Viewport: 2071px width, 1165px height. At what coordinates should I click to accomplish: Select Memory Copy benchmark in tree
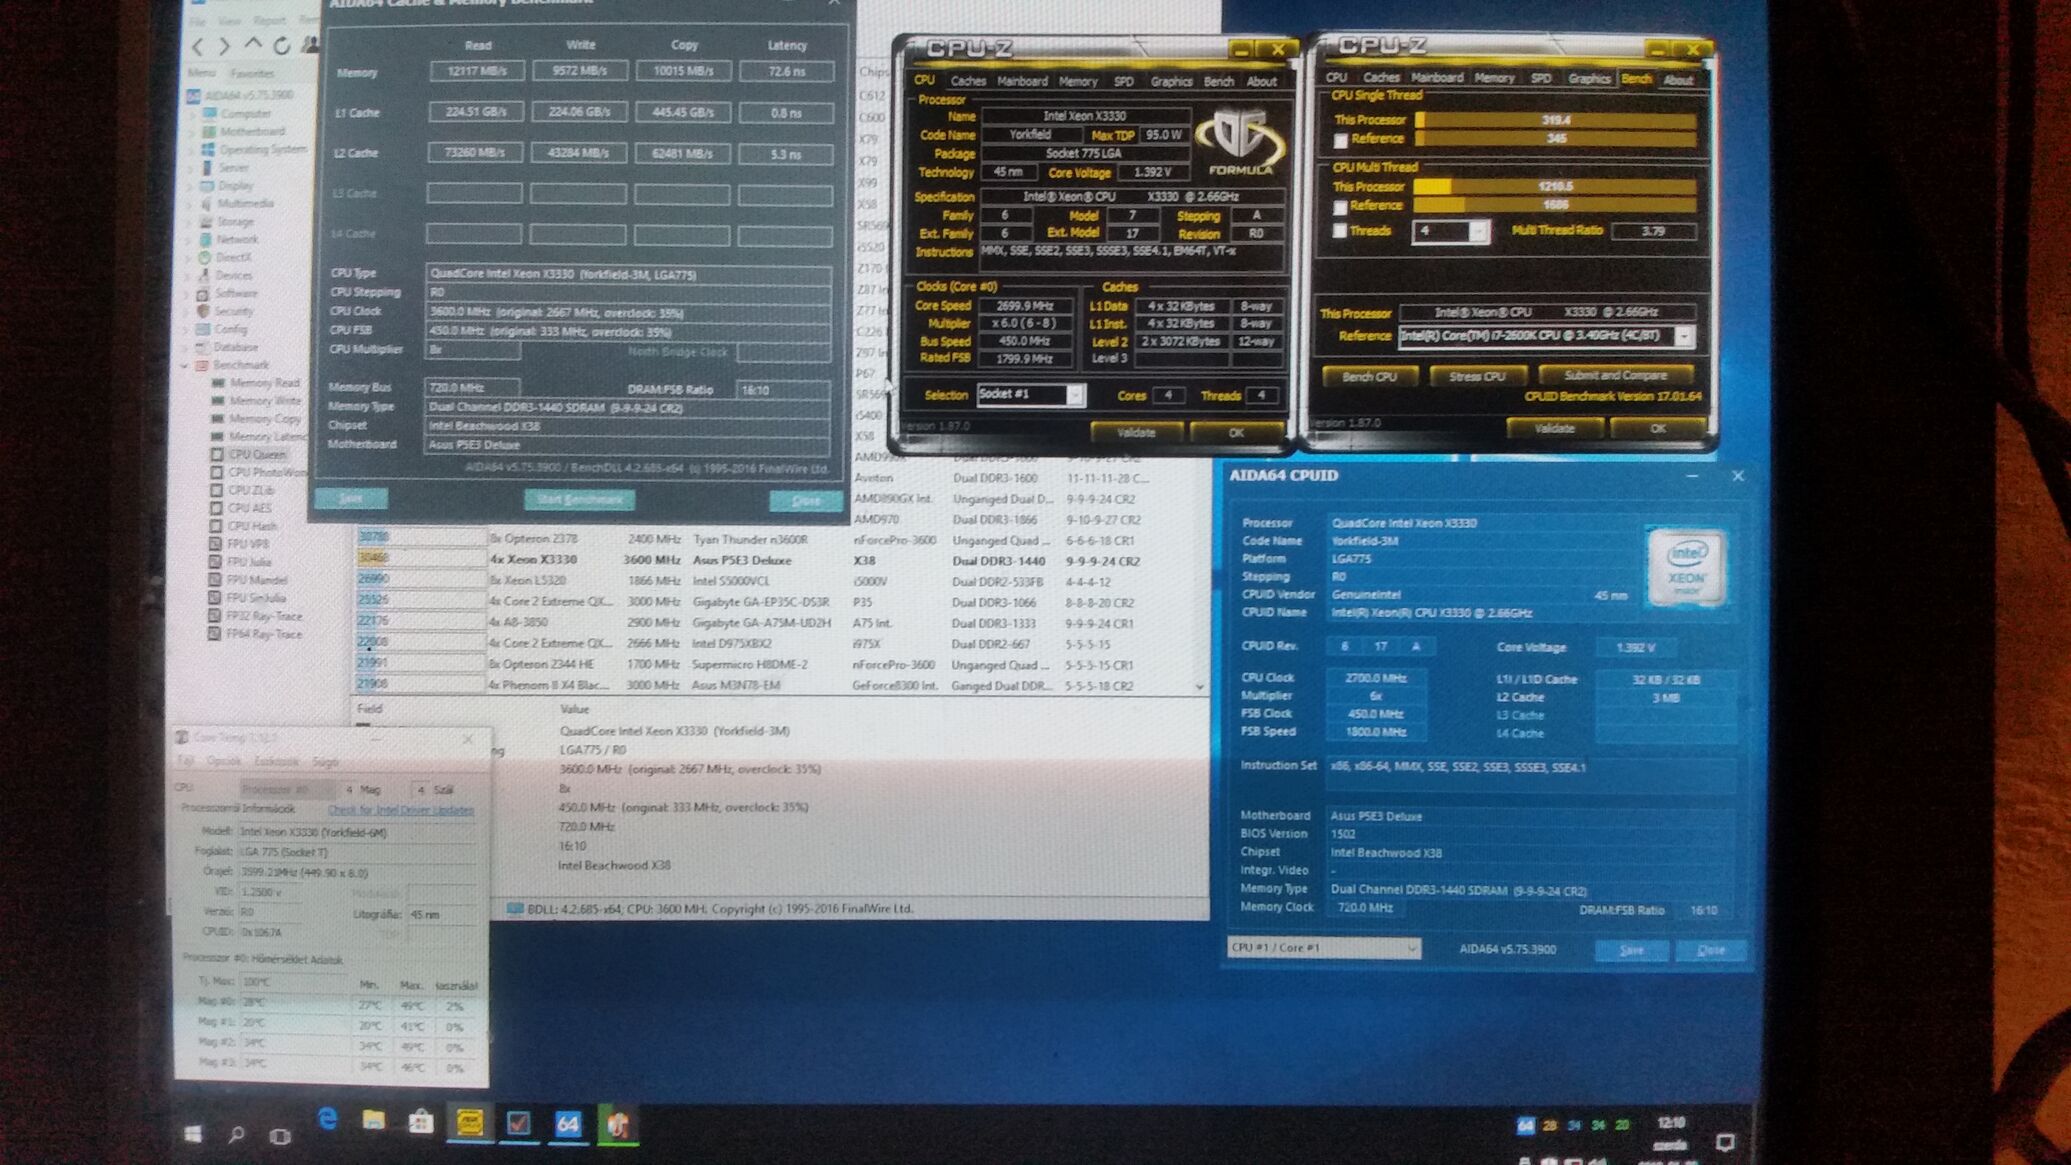tap(265, 419)
